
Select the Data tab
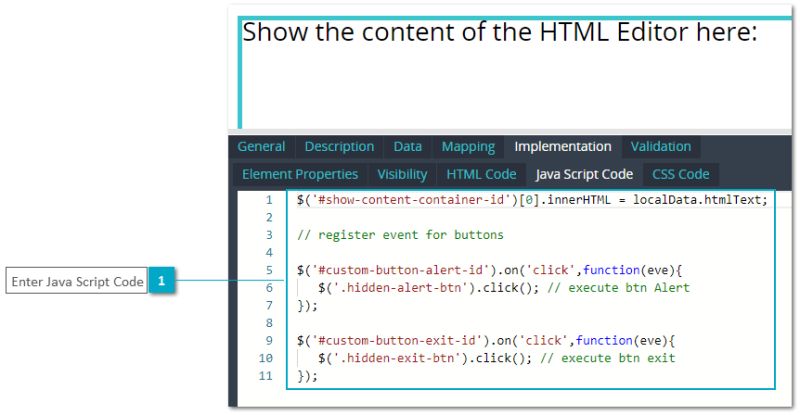pos(408,147)
